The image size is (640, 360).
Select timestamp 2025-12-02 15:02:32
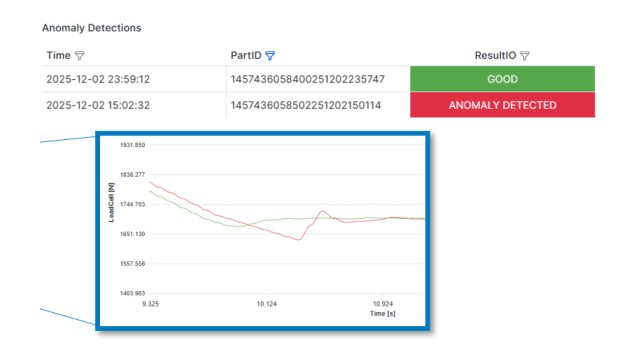[x=98, y=105]
